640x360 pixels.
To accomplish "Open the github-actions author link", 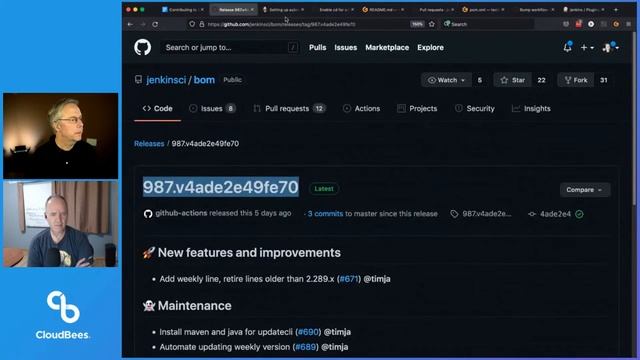I will pos(181,213).
